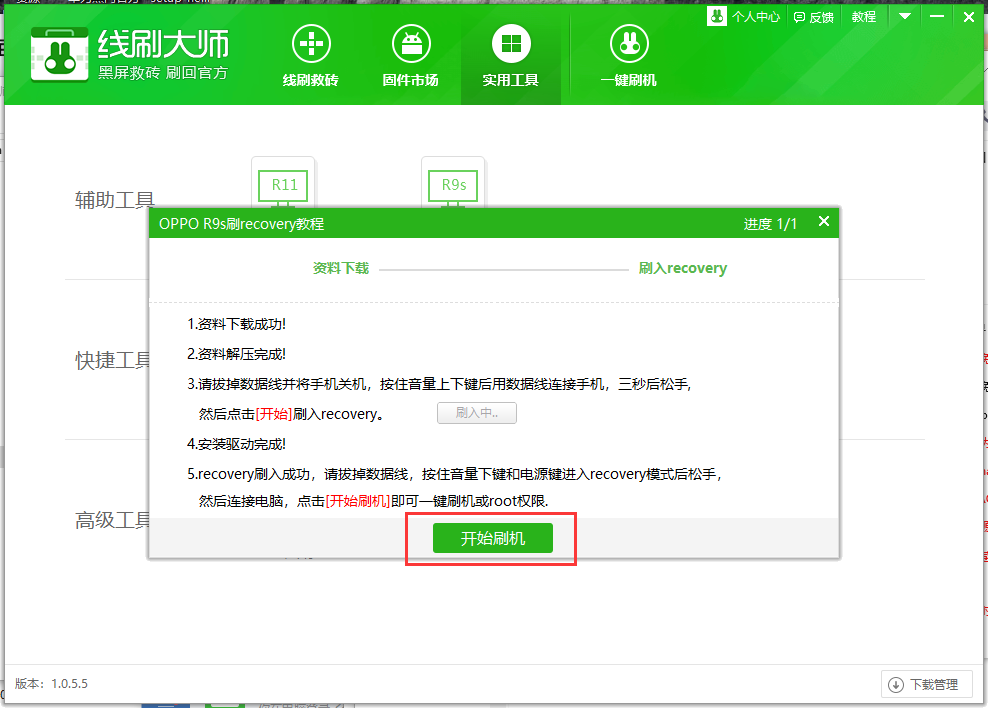This screenshot has height=708, width=988.
Task: Click the disabled 刷入中.. button
Action: pos(477,413)
